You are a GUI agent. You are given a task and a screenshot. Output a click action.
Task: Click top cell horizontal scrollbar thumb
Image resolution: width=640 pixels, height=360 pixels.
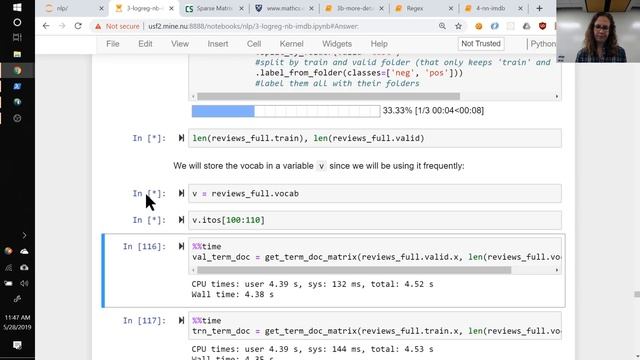coord(329,96)
